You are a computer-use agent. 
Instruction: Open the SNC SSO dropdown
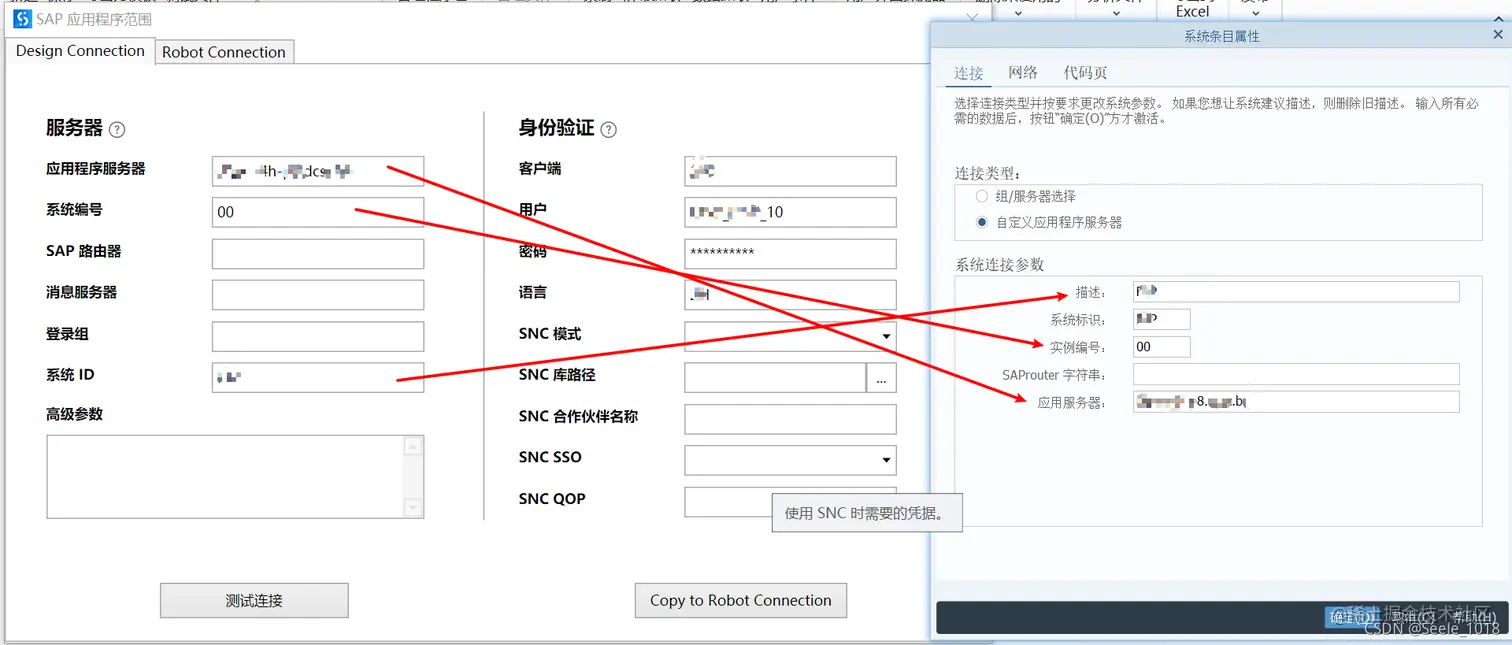[x=885, y=460]
